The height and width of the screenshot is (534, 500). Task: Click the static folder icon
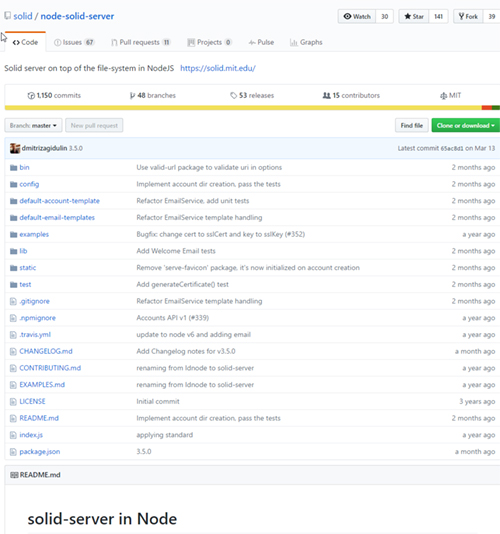click(x=13, y=268)
